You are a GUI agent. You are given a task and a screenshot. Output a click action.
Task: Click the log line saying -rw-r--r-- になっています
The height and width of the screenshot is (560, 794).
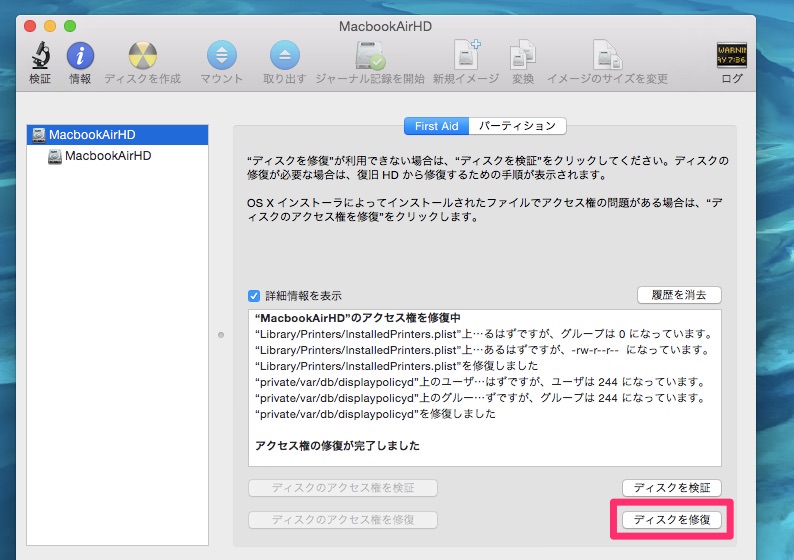(x=483, y=350)
